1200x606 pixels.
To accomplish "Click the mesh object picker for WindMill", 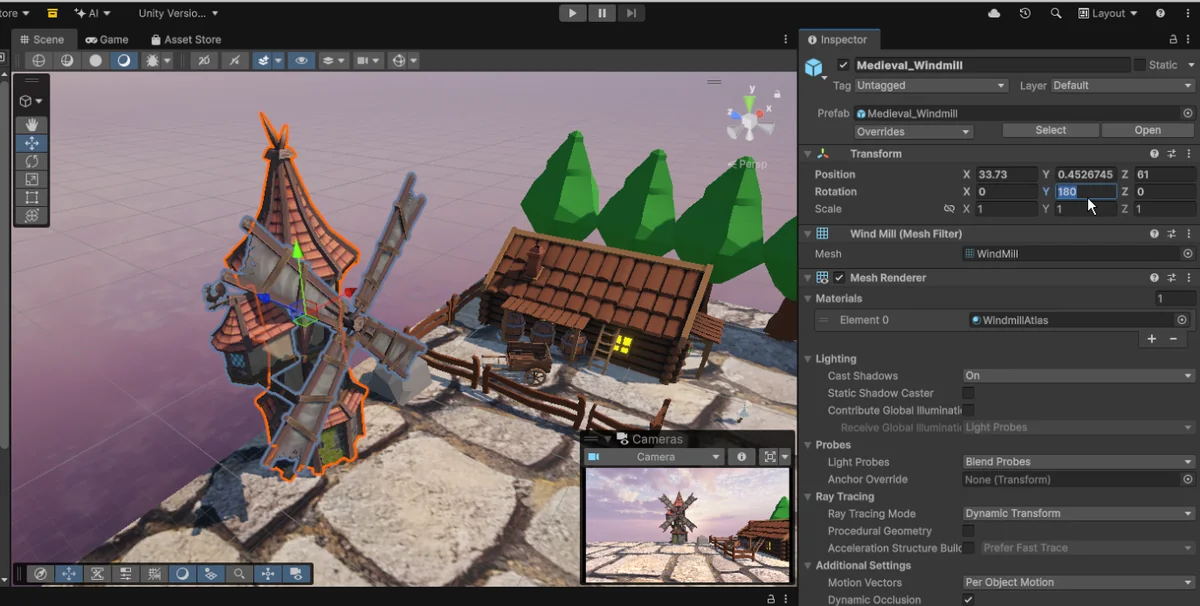I will coord(1187,254).
